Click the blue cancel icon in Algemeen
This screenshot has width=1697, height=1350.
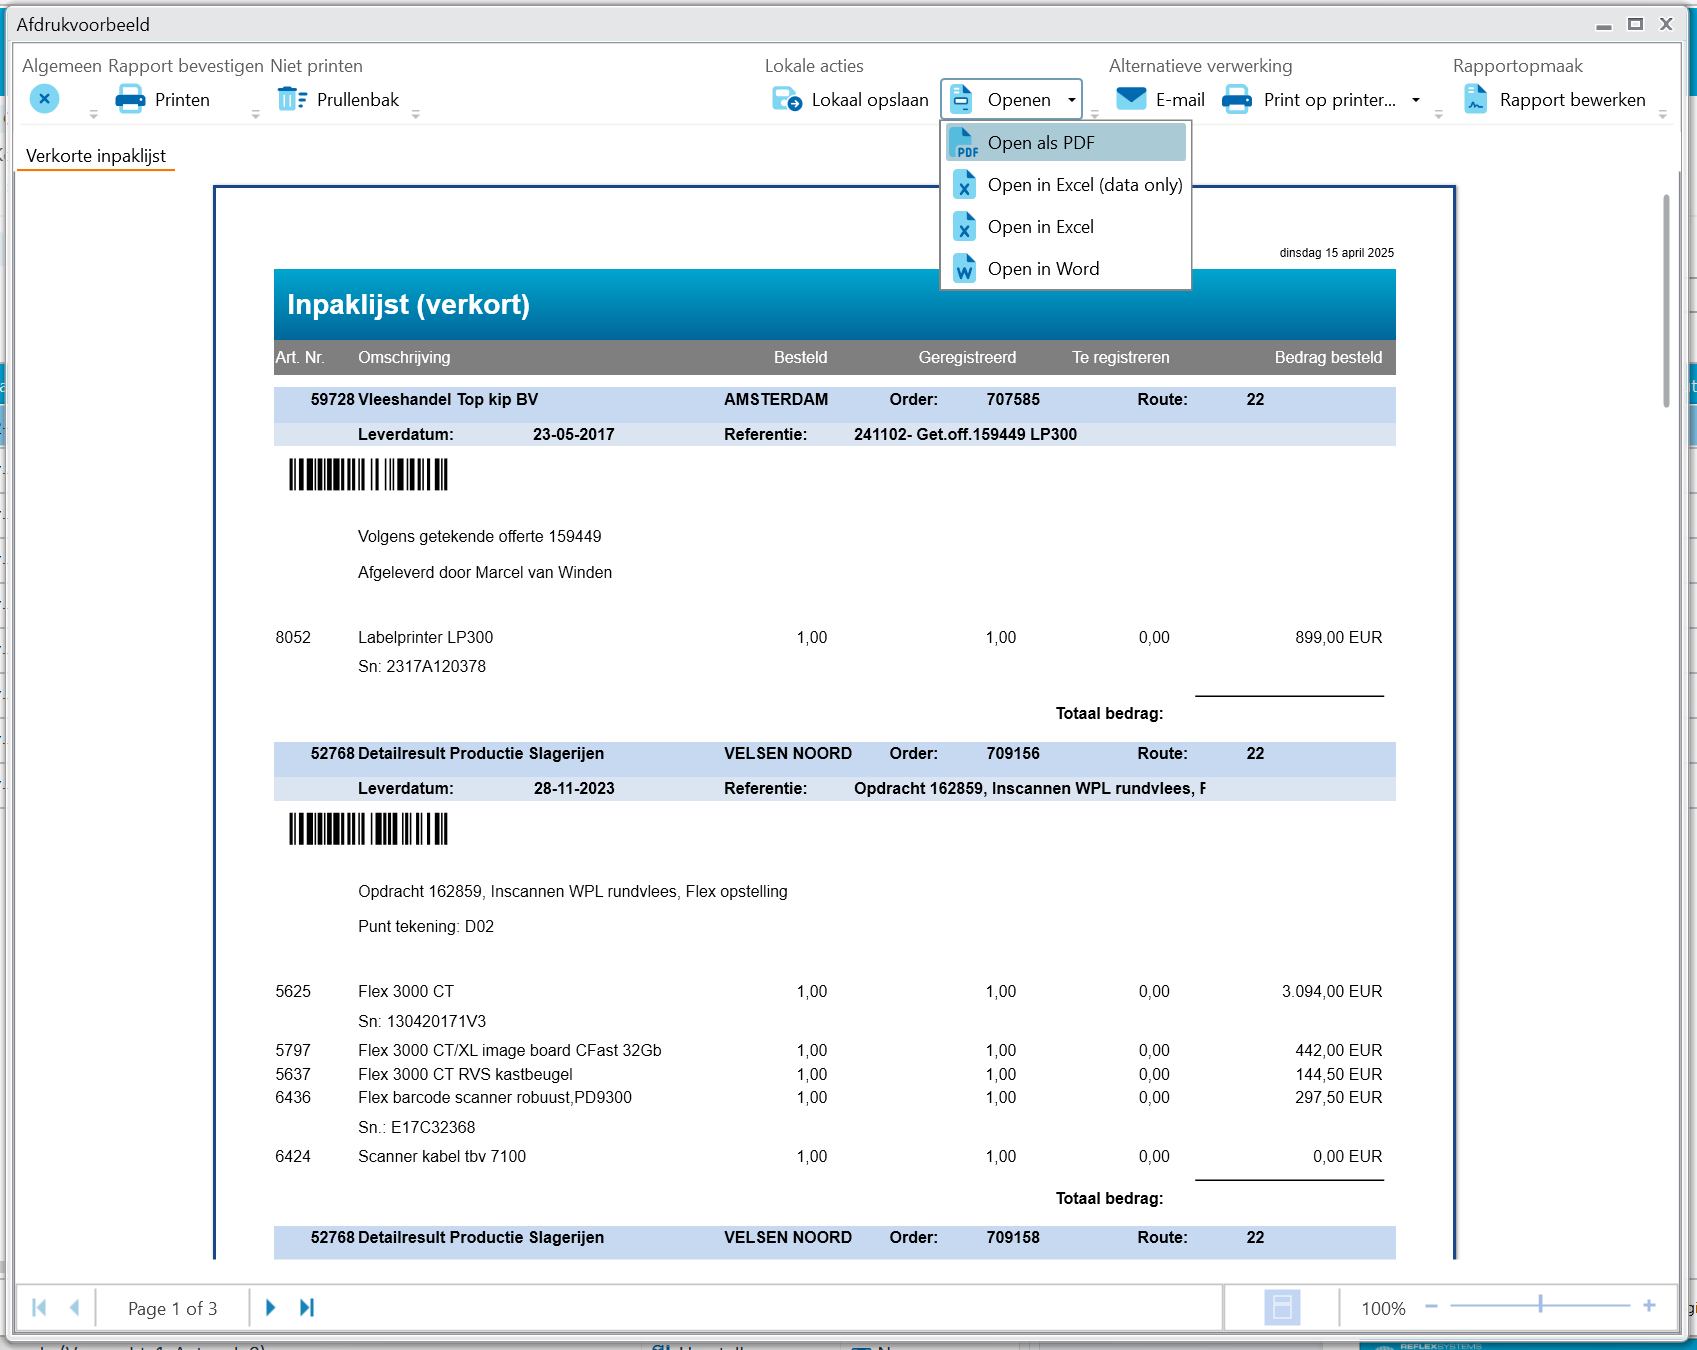43,98
